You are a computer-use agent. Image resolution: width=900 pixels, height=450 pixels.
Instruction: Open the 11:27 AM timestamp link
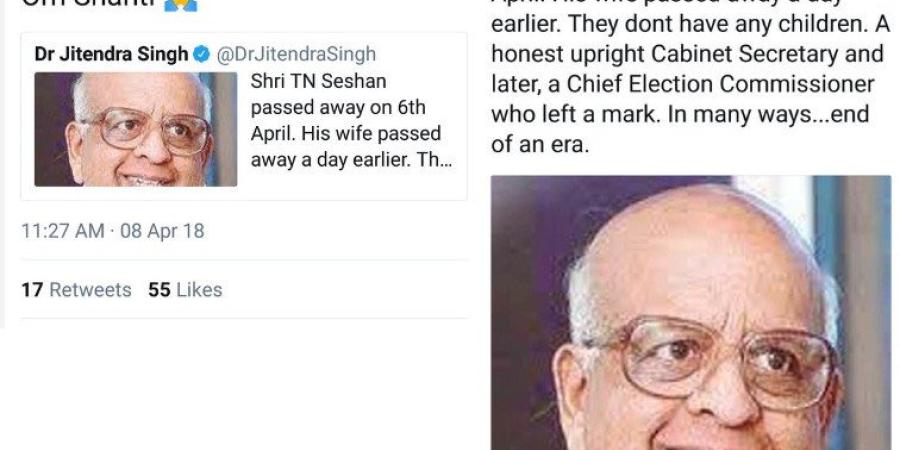pos(63,231)
